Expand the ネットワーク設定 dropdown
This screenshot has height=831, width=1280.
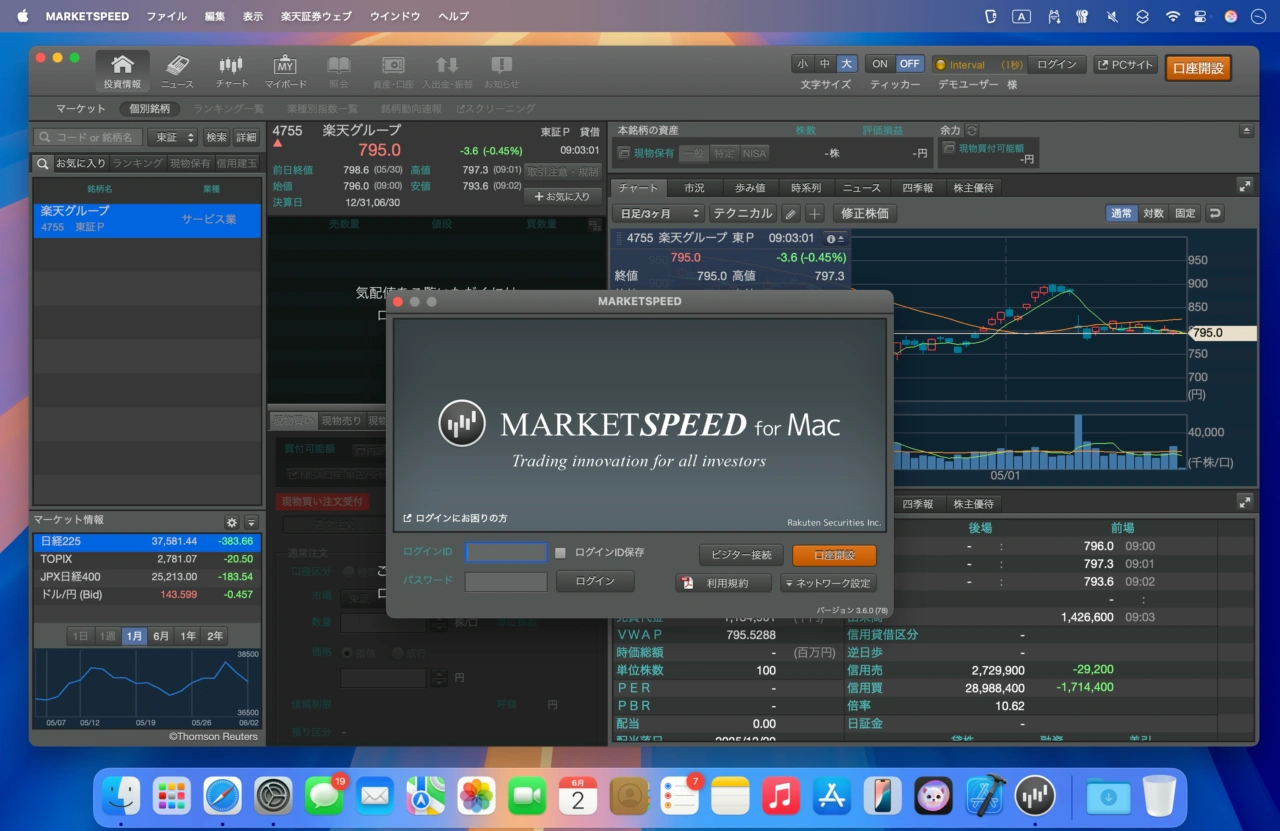coord(827,583)
